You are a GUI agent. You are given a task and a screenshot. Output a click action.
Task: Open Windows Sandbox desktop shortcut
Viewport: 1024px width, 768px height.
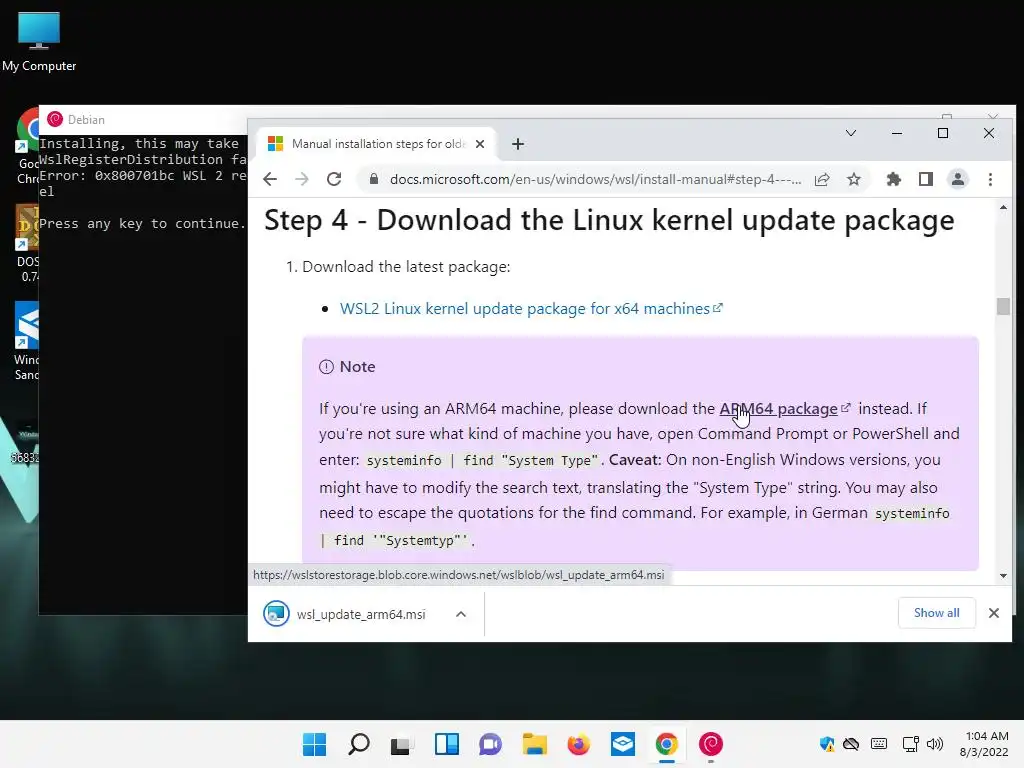27,341
